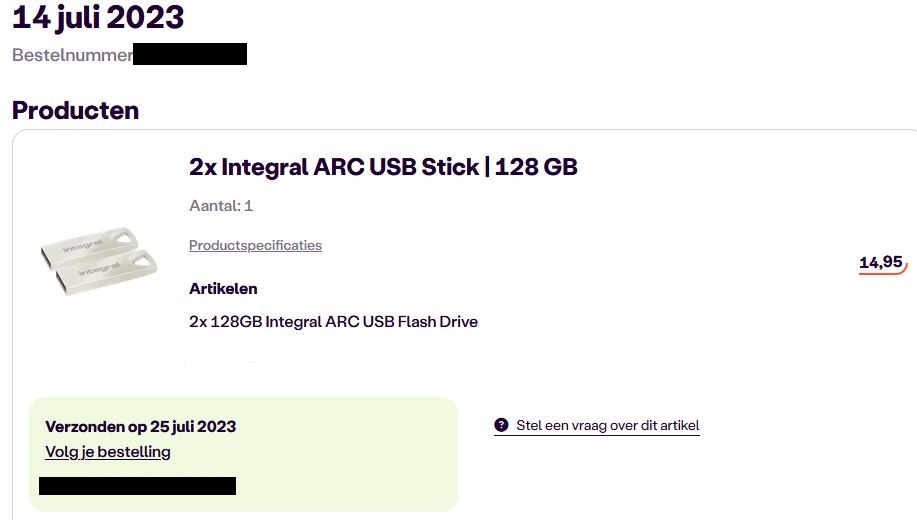
Task: Follow the 'Volg je bestelling' tracking link
Action: click(x=108, y=452)
